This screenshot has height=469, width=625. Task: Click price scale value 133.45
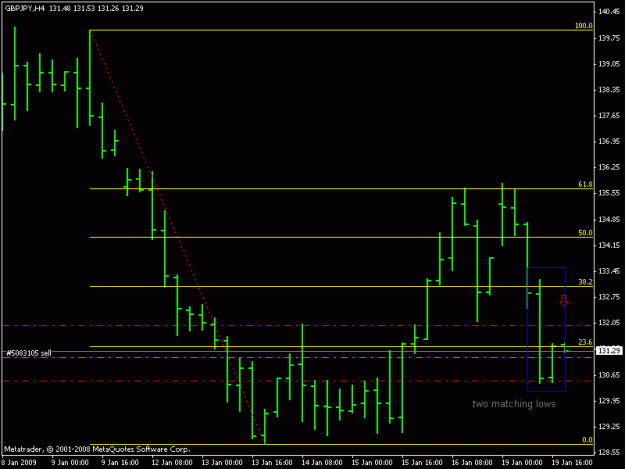(x=609, y=271)
